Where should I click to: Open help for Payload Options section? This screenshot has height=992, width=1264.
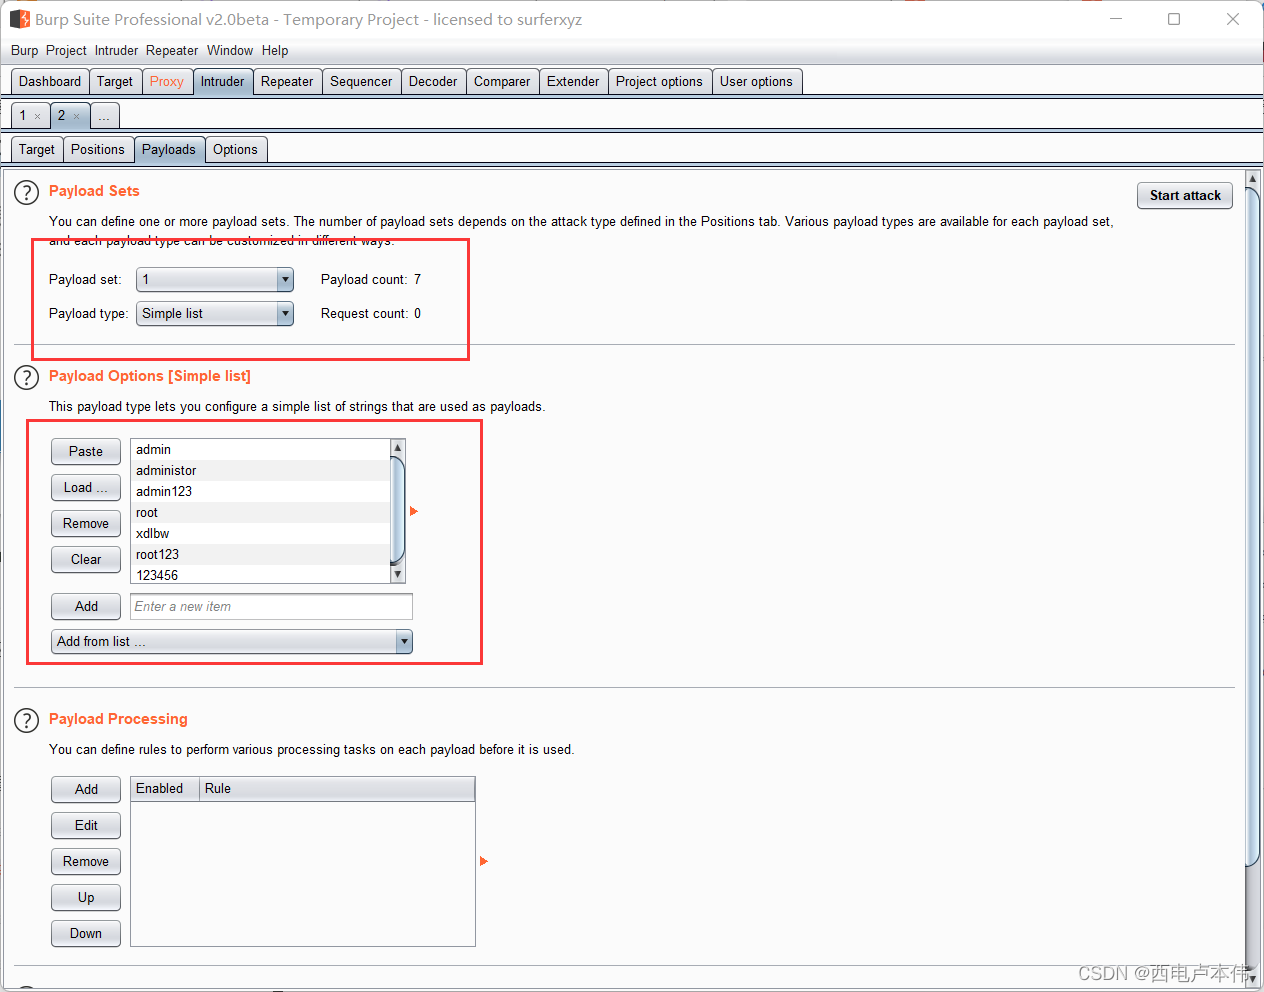tap(27, 378)
